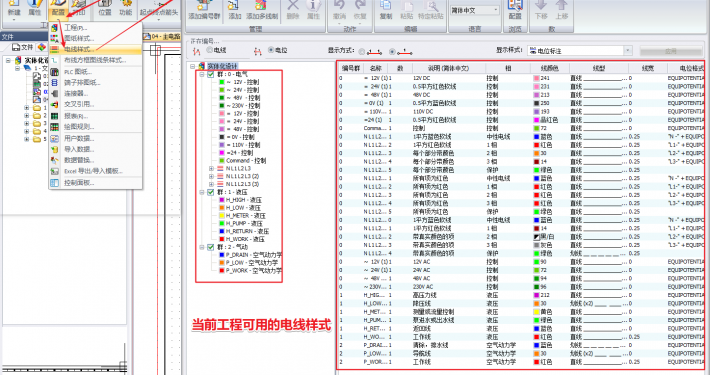Click the 上移 (move up) arrow icon
Image resolution: width=710 pixels, height=375 pixels.
pyautogui.click(x=561, y=5)
